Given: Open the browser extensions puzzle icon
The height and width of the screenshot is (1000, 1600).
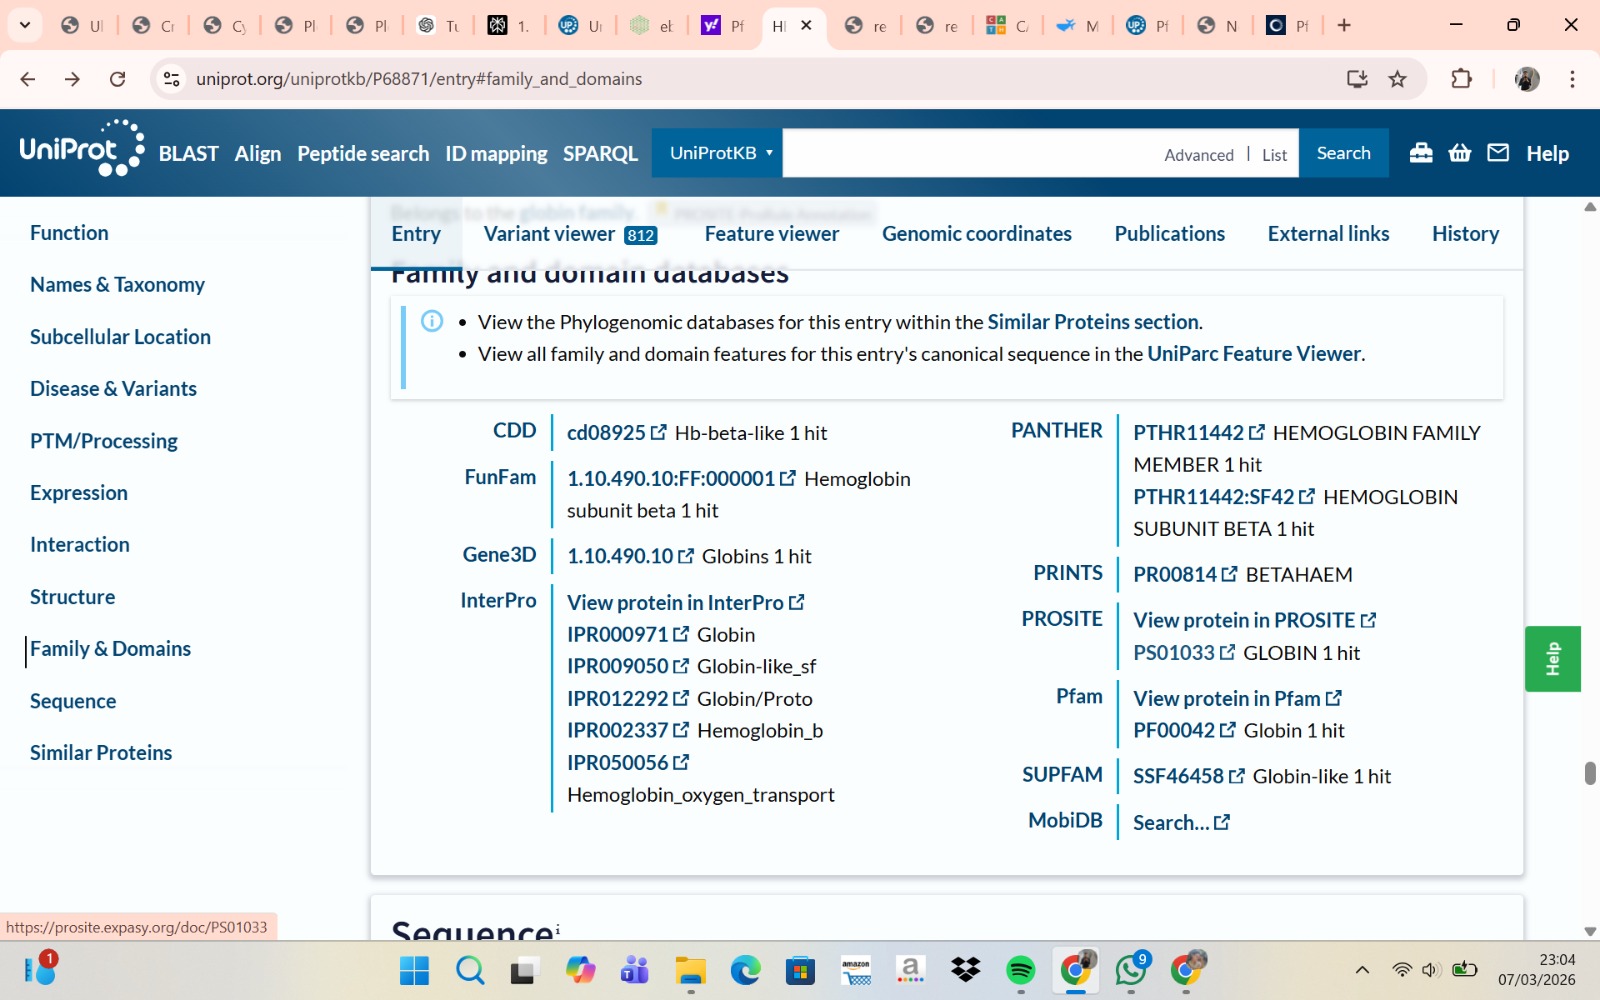Looking at the screenshot, I should click(1461, 79).
